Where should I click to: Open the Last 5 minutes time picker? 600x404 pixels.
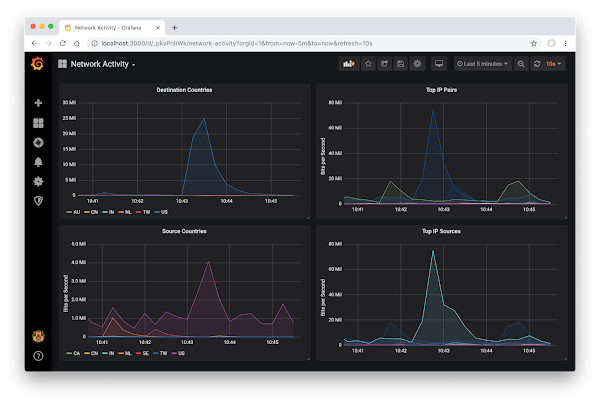pyautogui.click(x=482, y=64)
